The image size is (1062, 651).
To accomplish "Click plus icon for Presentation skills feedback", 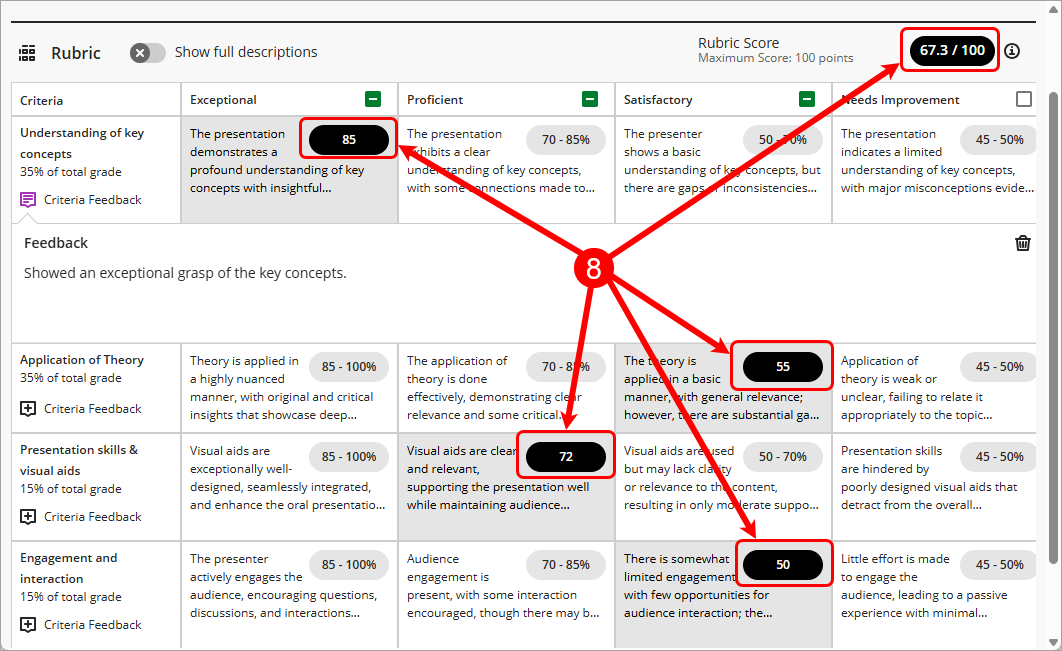I will (x=28, y=517).
